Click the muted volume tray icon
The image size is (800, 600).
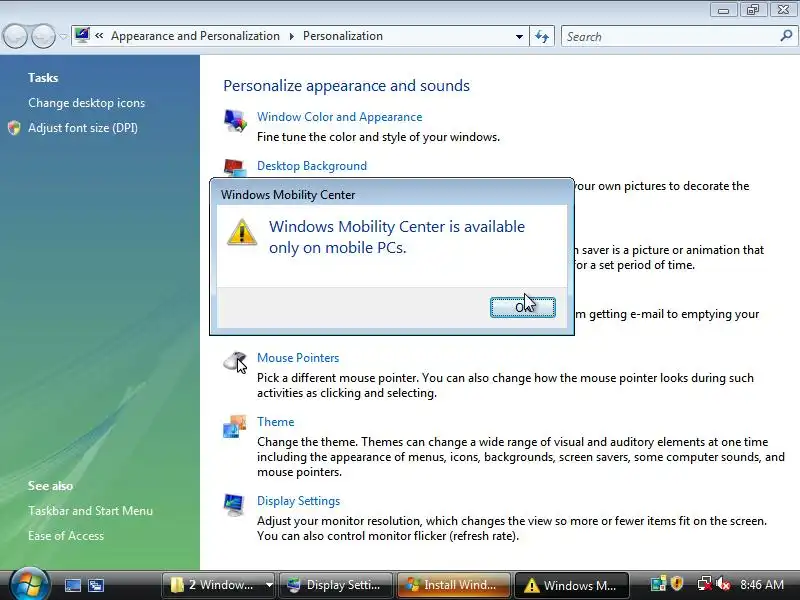pyautogui.click(x=723, y=584)
